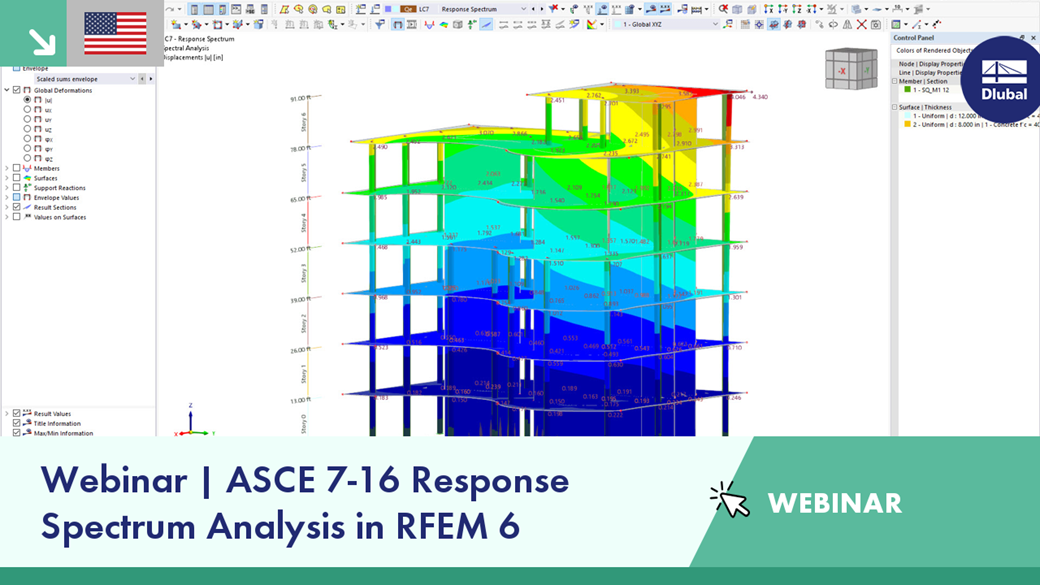Select the |u| radio button
Screen dimensions: 1040x585
[27, 99]
